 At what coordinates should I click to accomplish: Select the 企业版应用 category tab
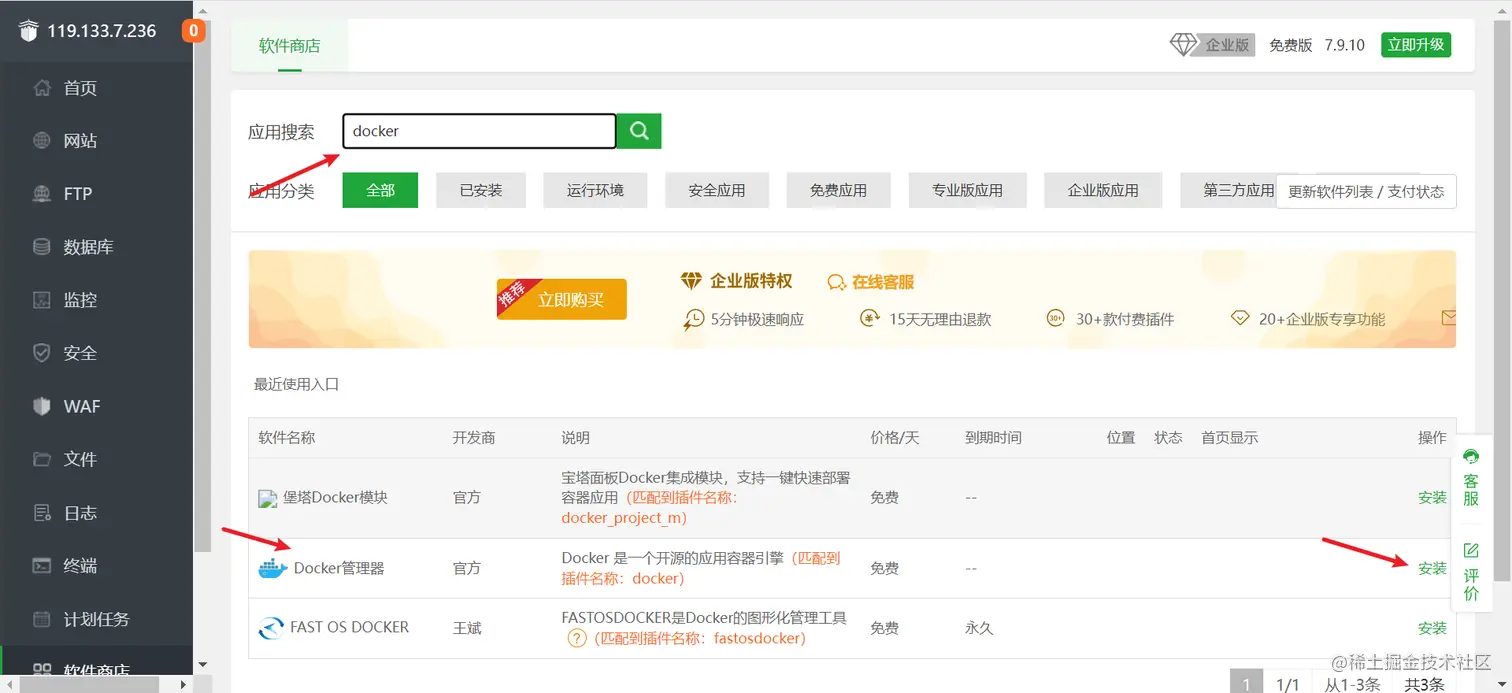click(x=1103, y=190)
